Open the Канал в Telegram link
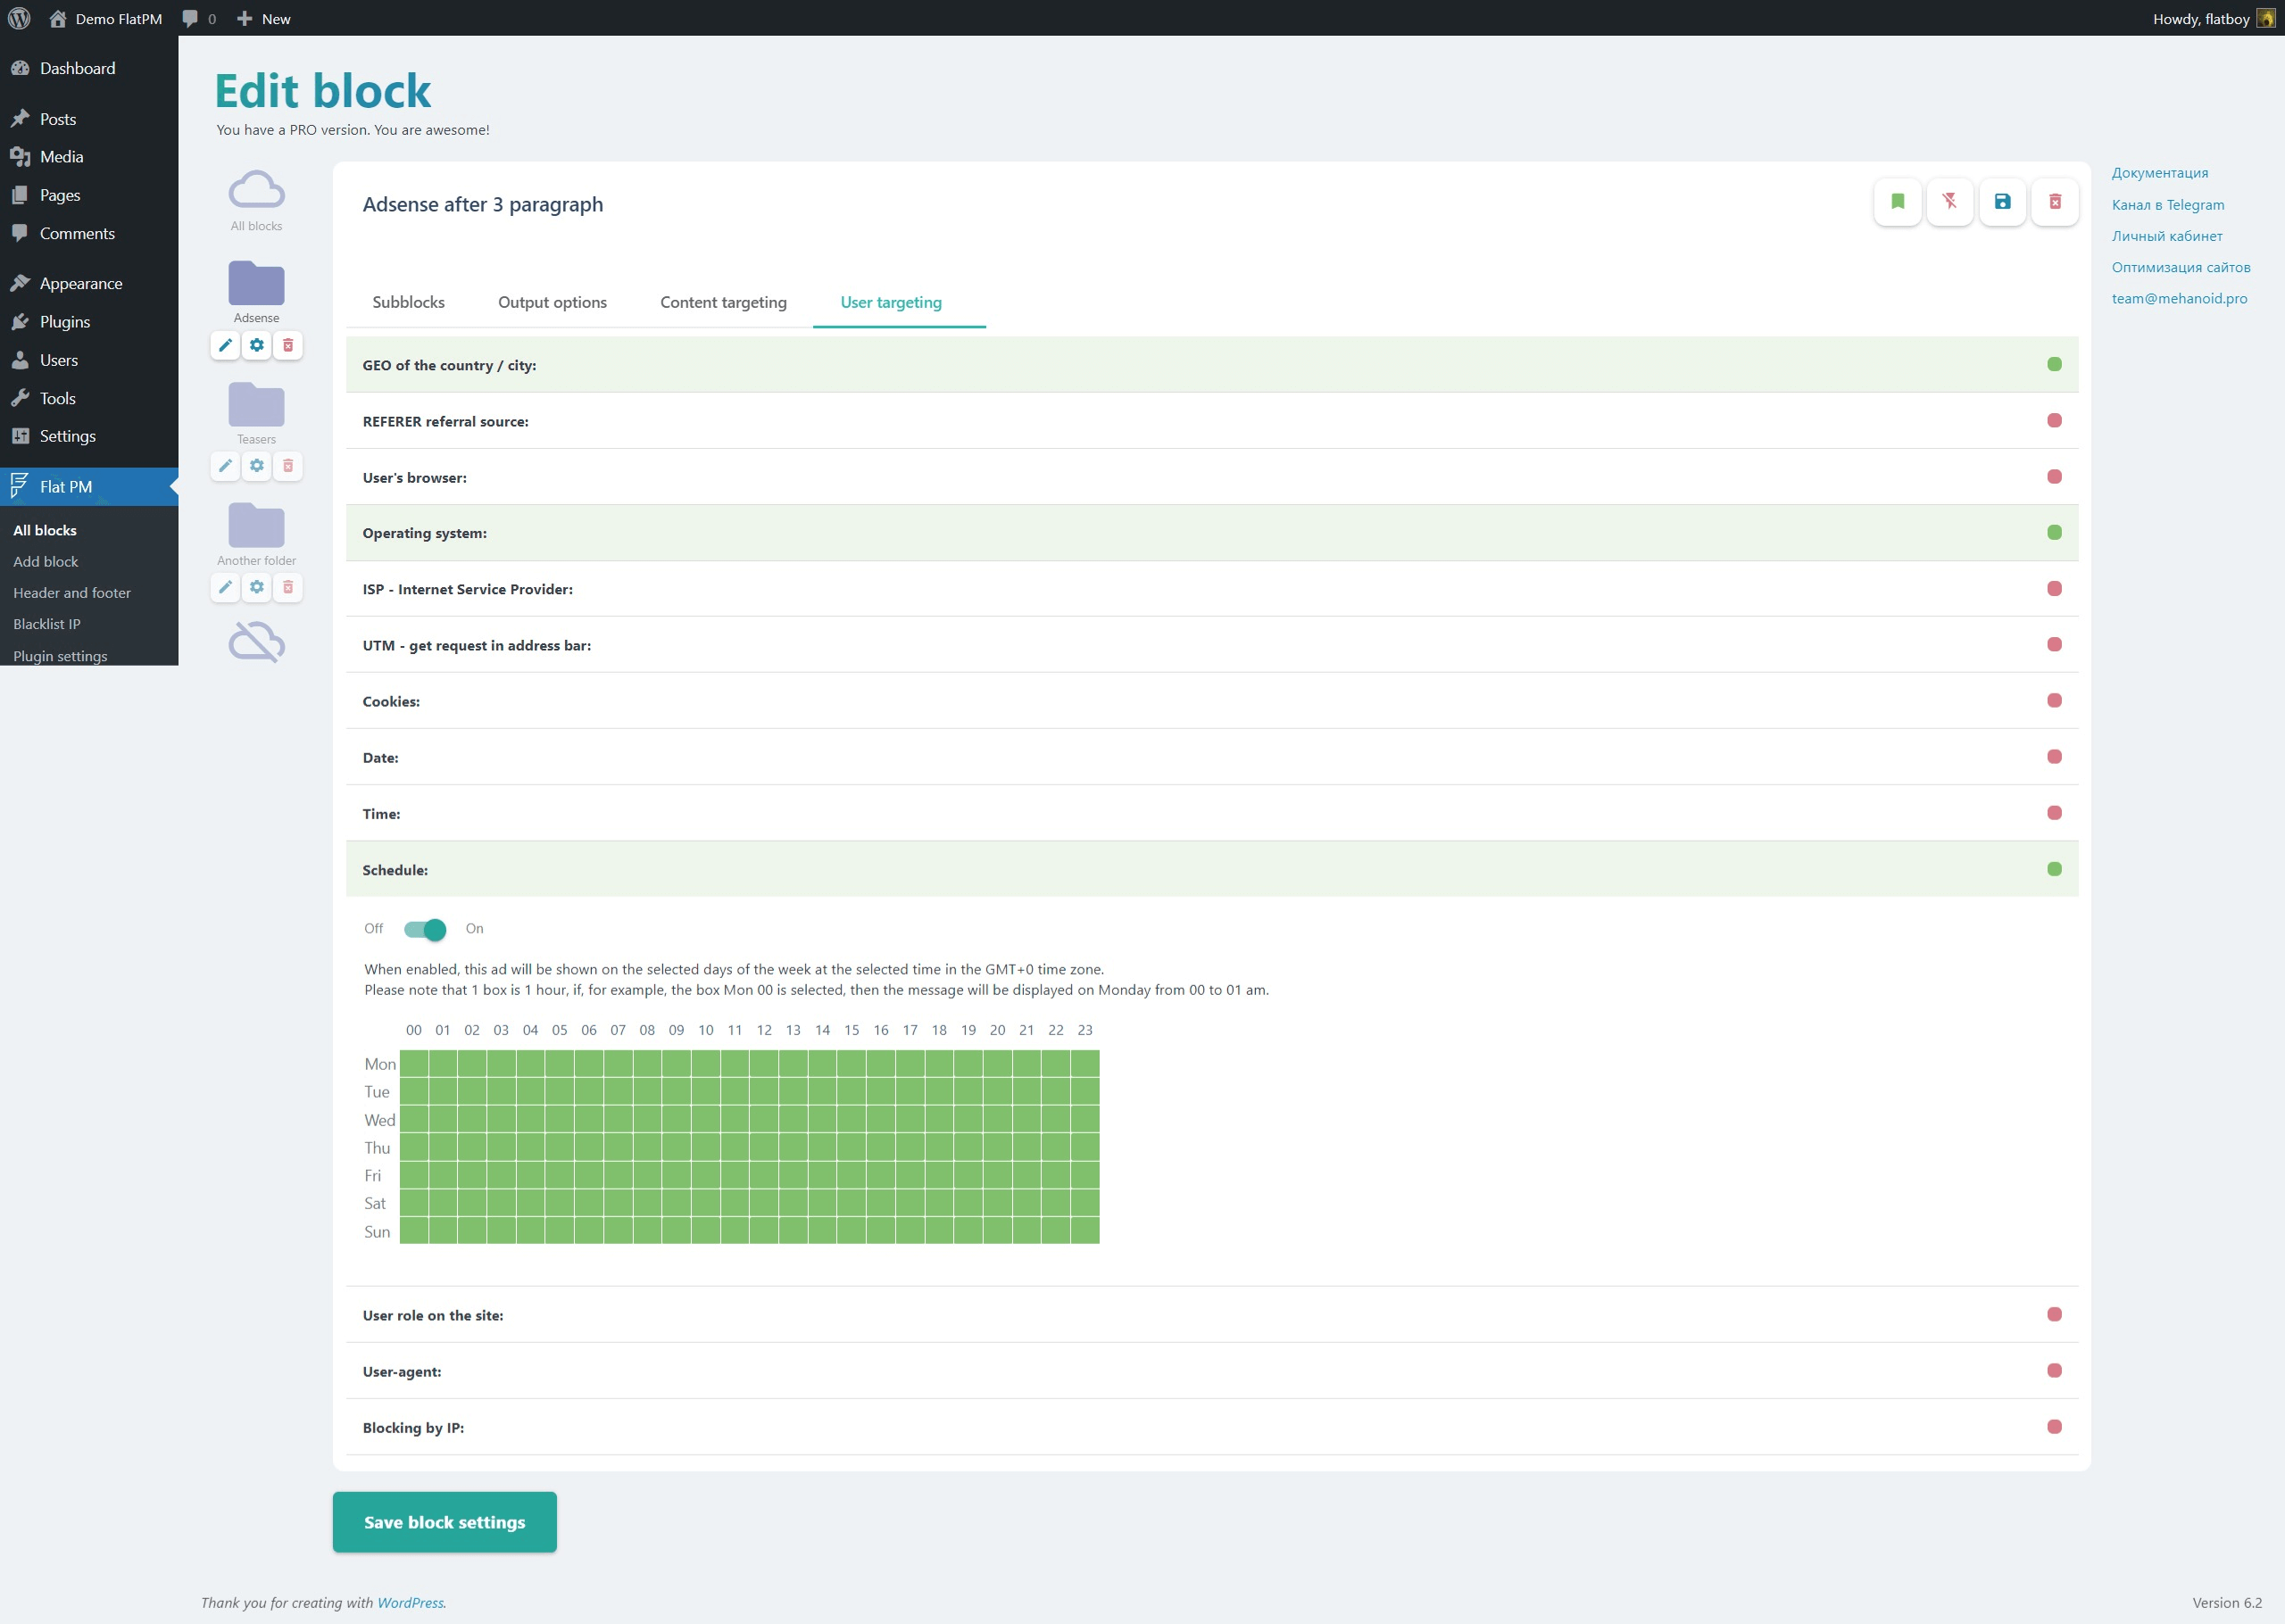The width and height of the screenshot is (2285, 1624). click(2167, 205)
